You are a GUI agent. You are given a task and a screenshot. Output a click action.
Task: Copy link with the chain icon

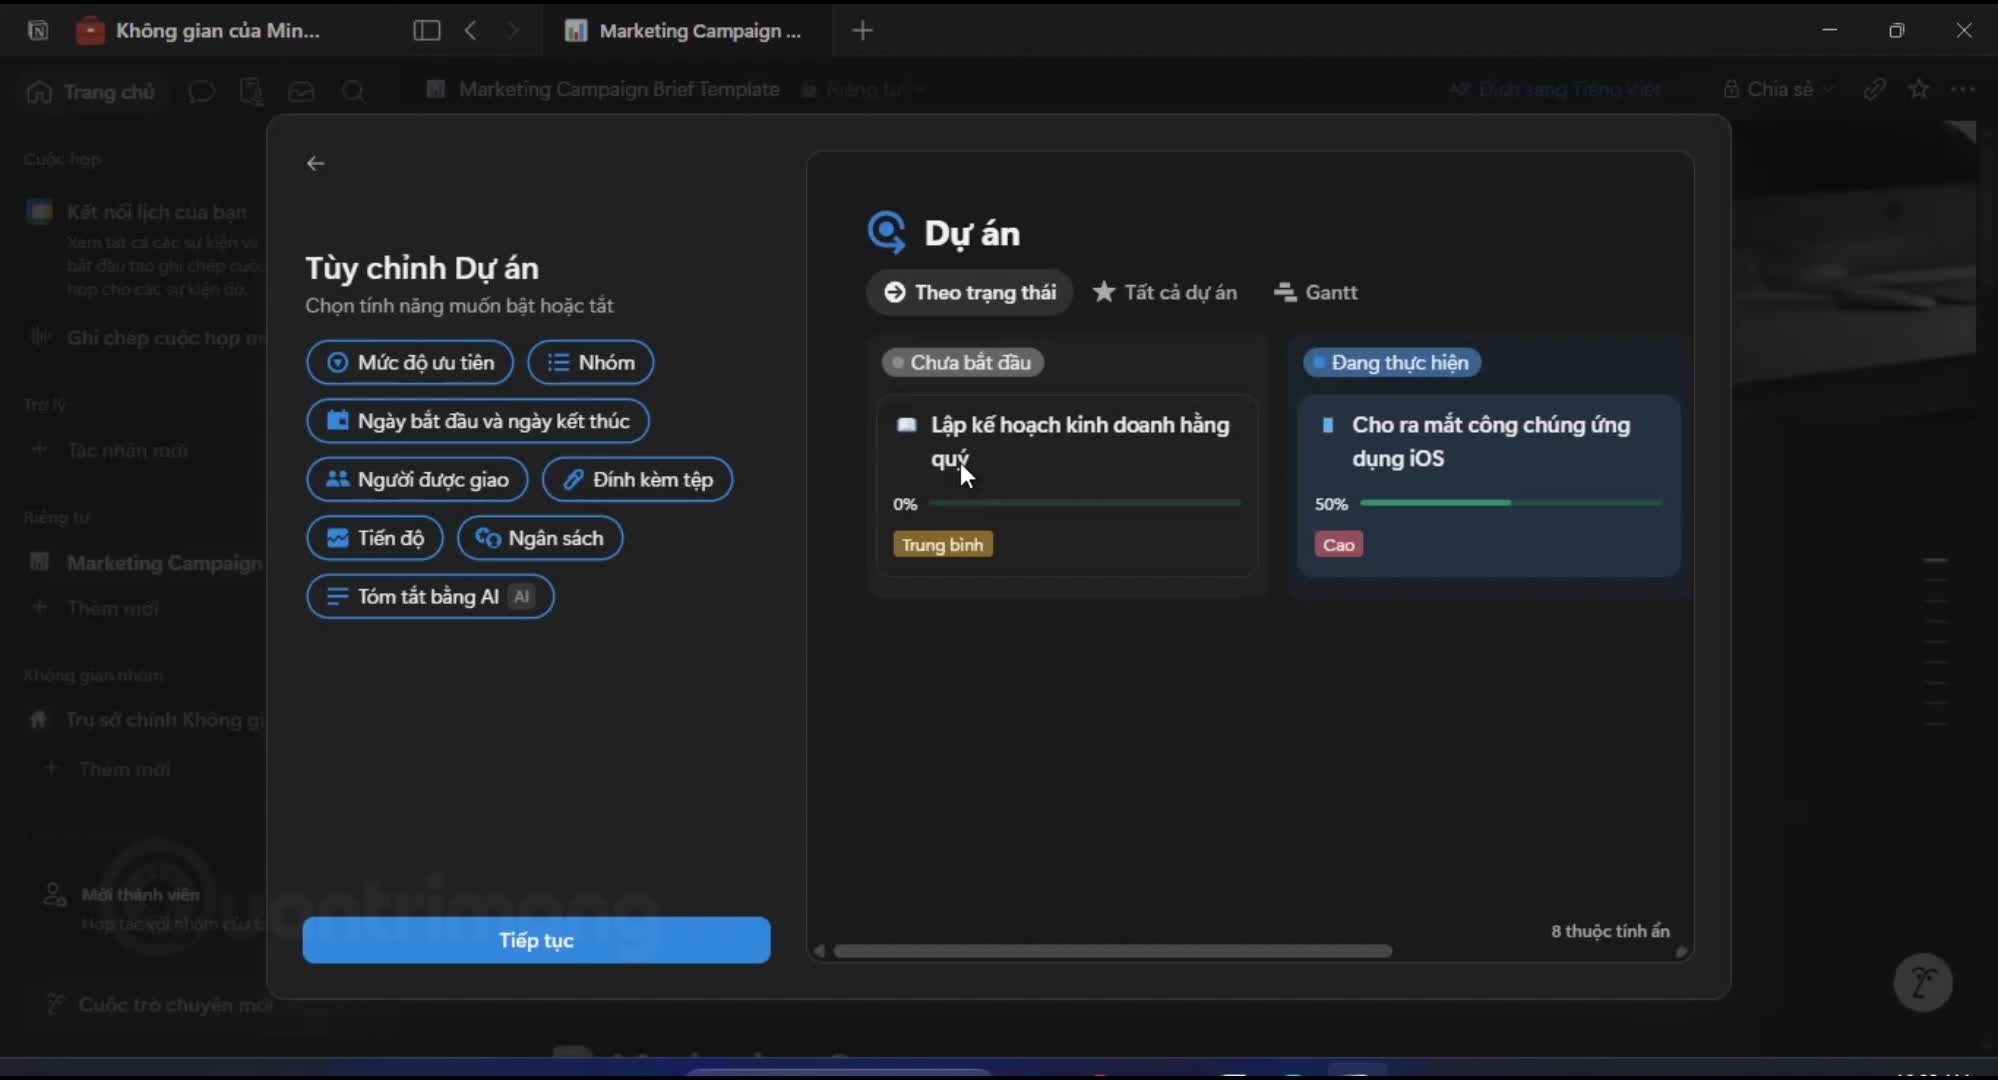pos(1875,89)
